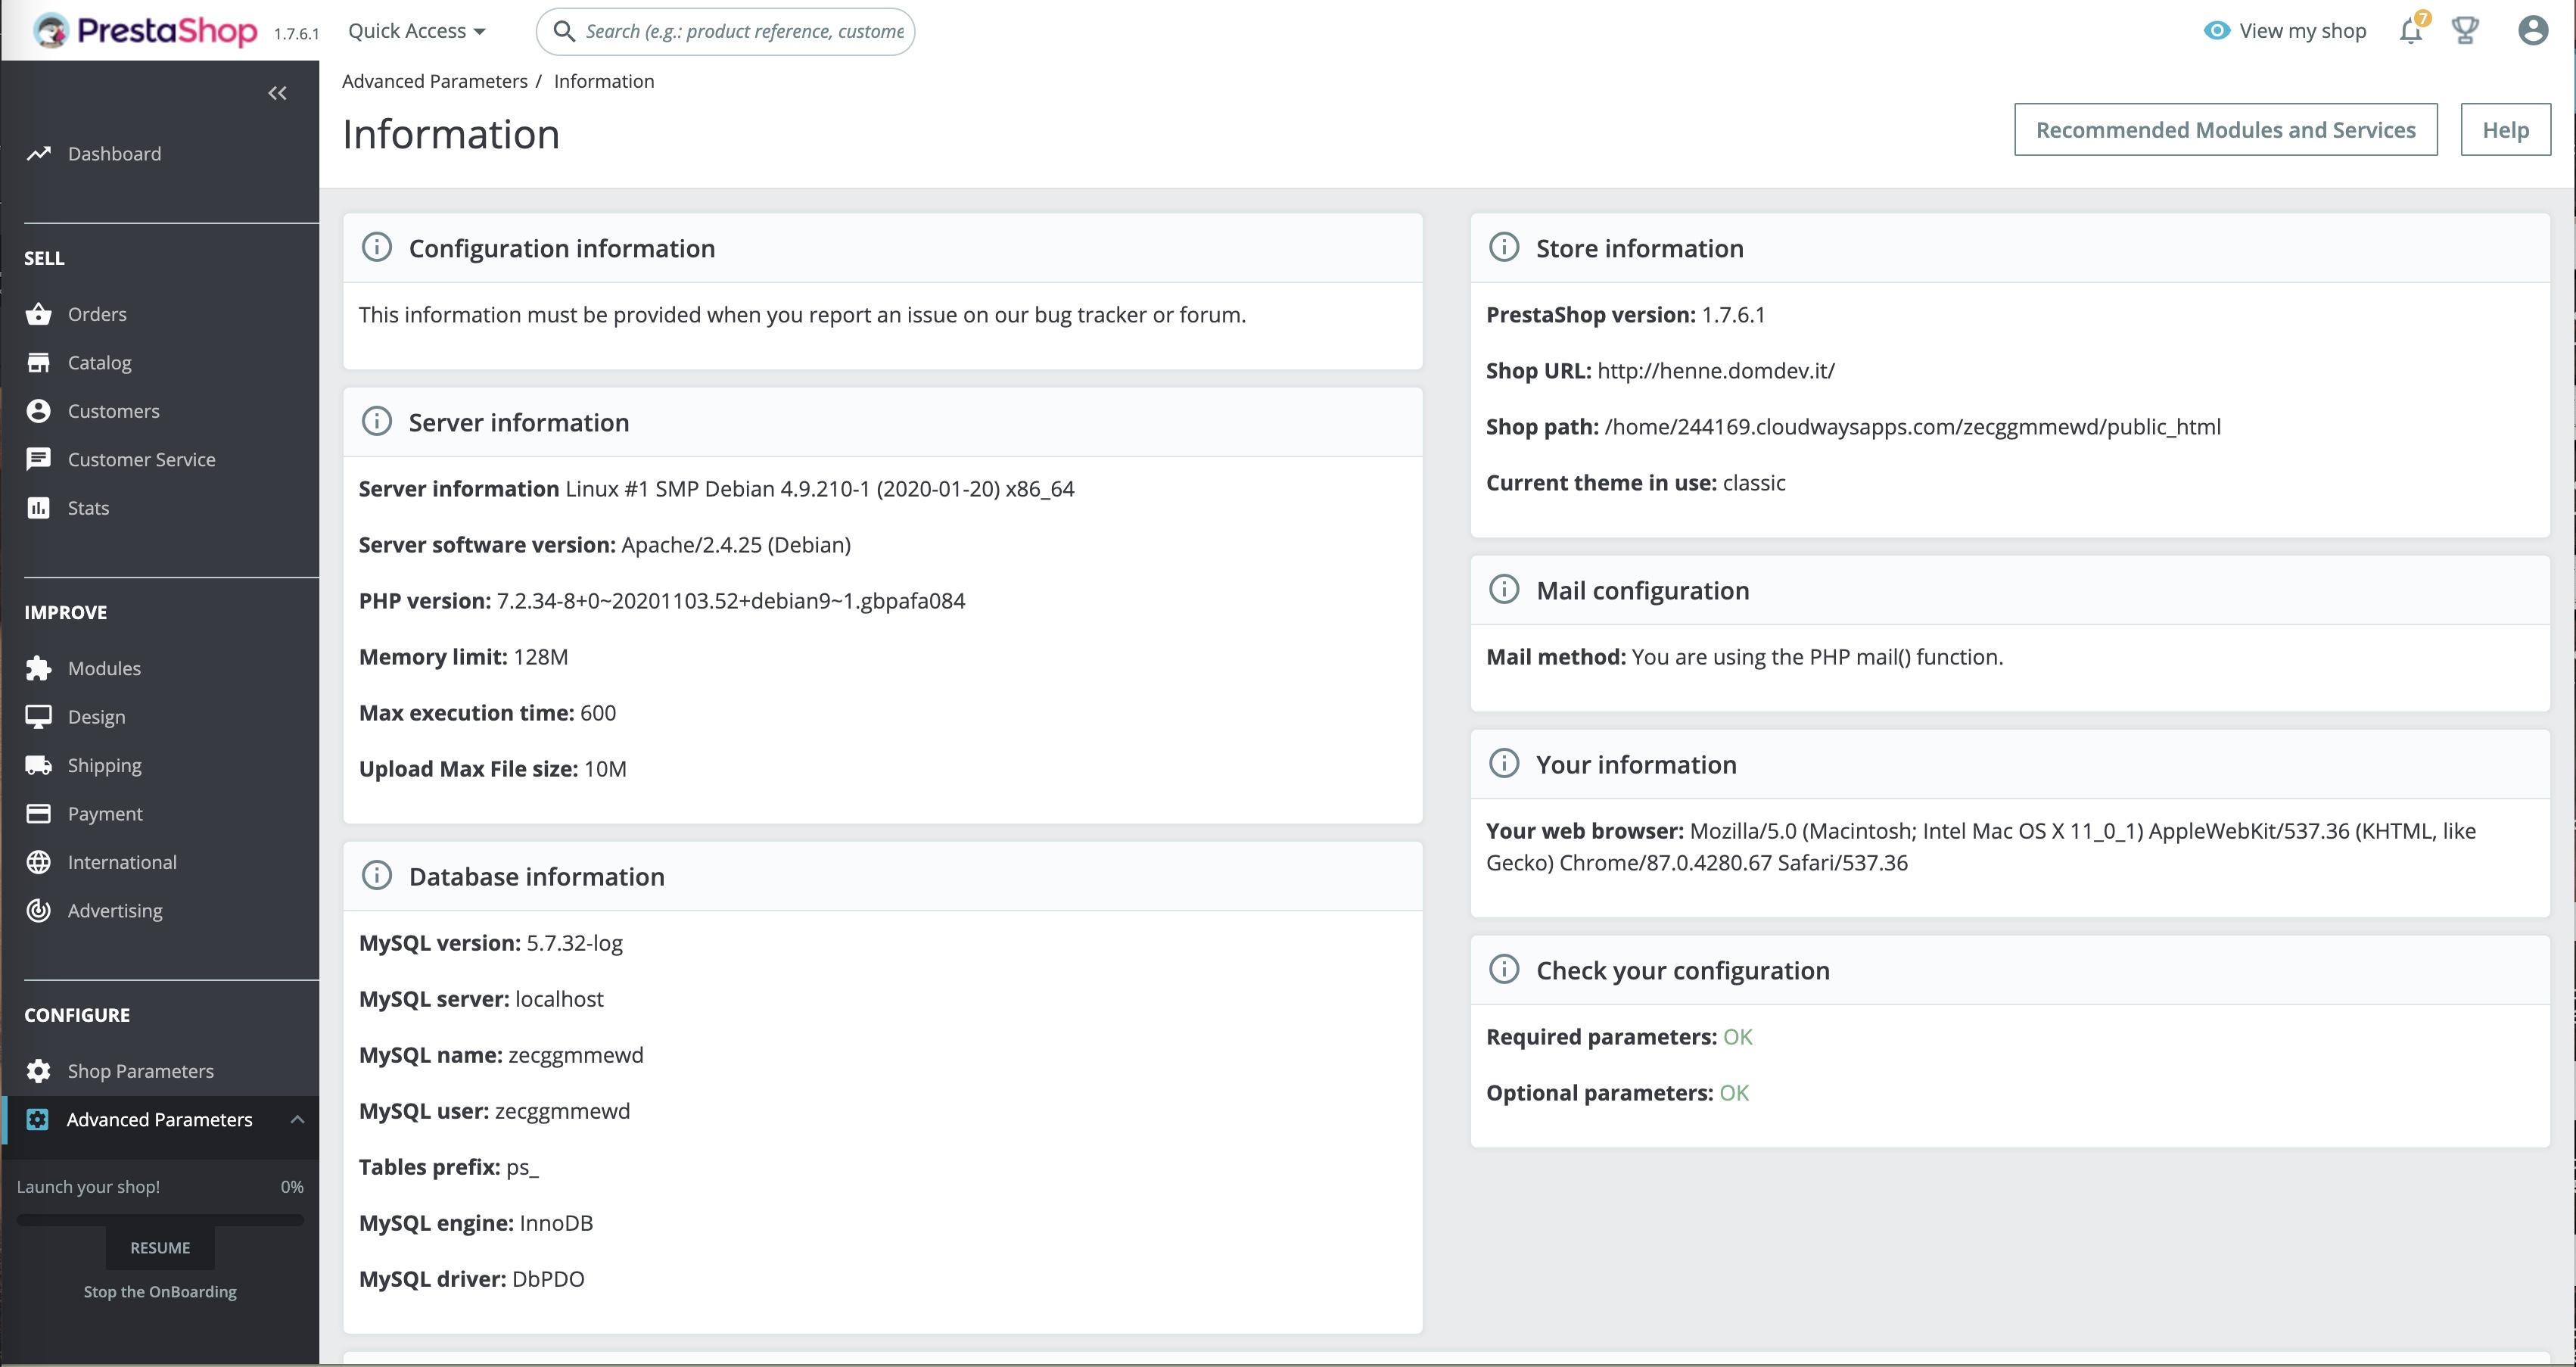Viewport: 2576px width, 1367px height.
Task: Click the info icon beside Store information
Action: pyautogui.click(x=1504, y=247)
